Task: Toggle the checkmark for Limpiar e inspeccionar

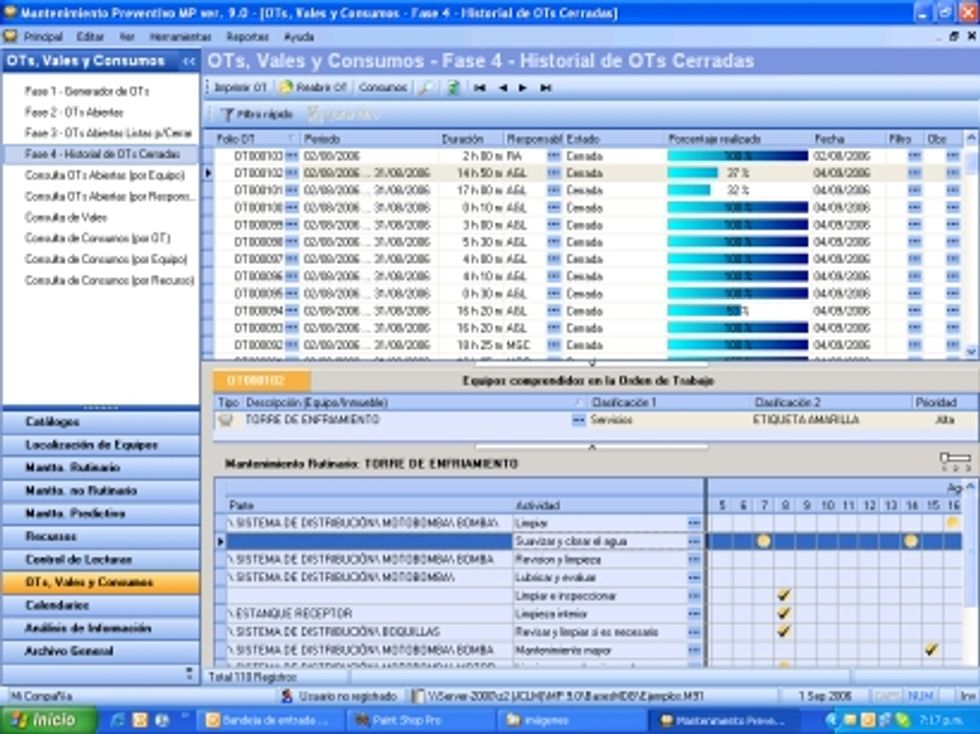Action: click(784, 596)
